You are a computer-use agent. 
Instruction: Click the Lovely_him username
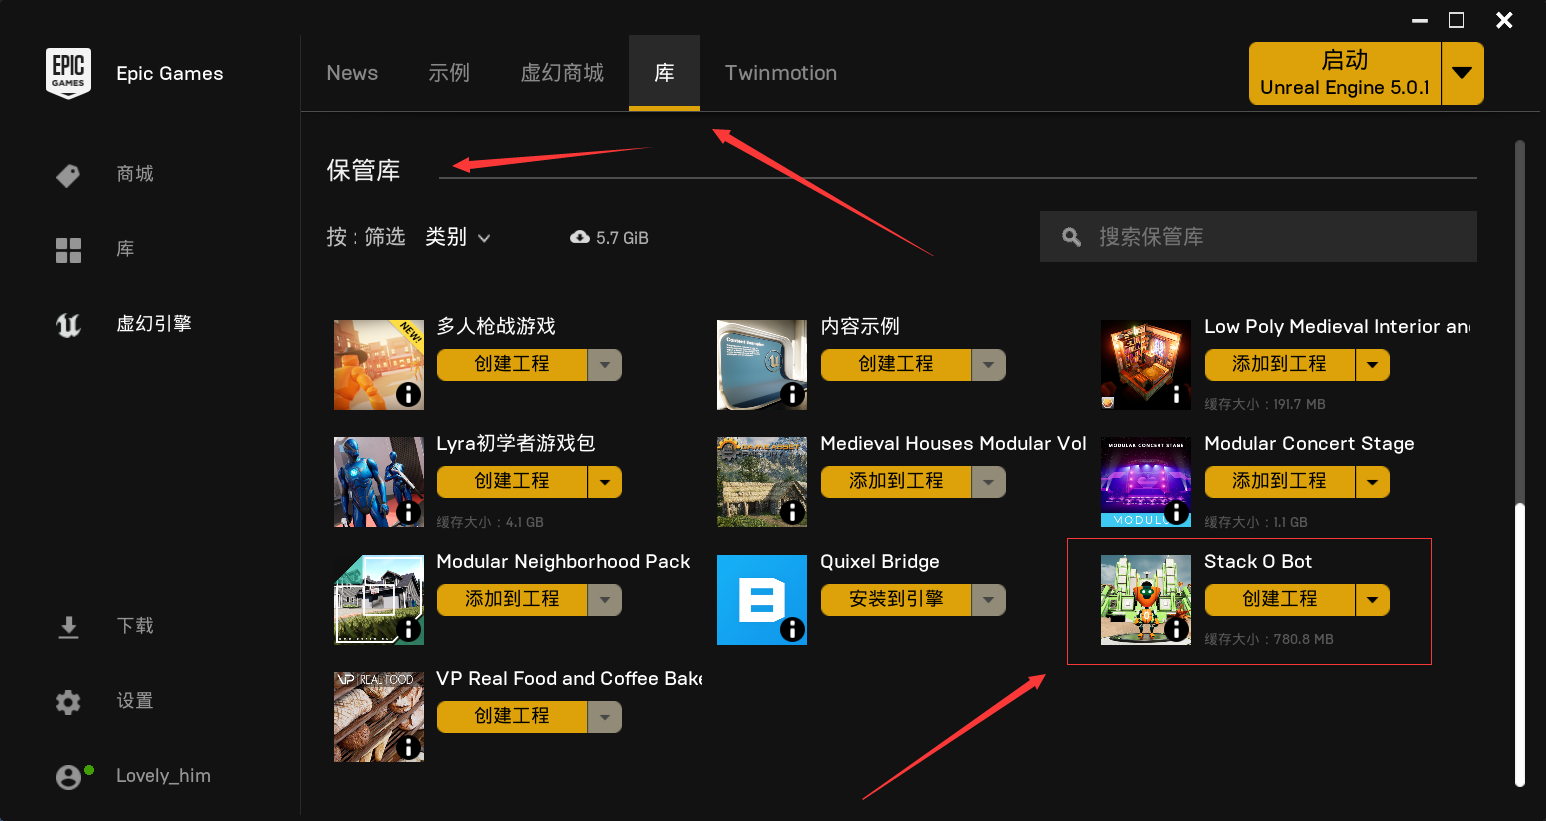pos(163,776)
